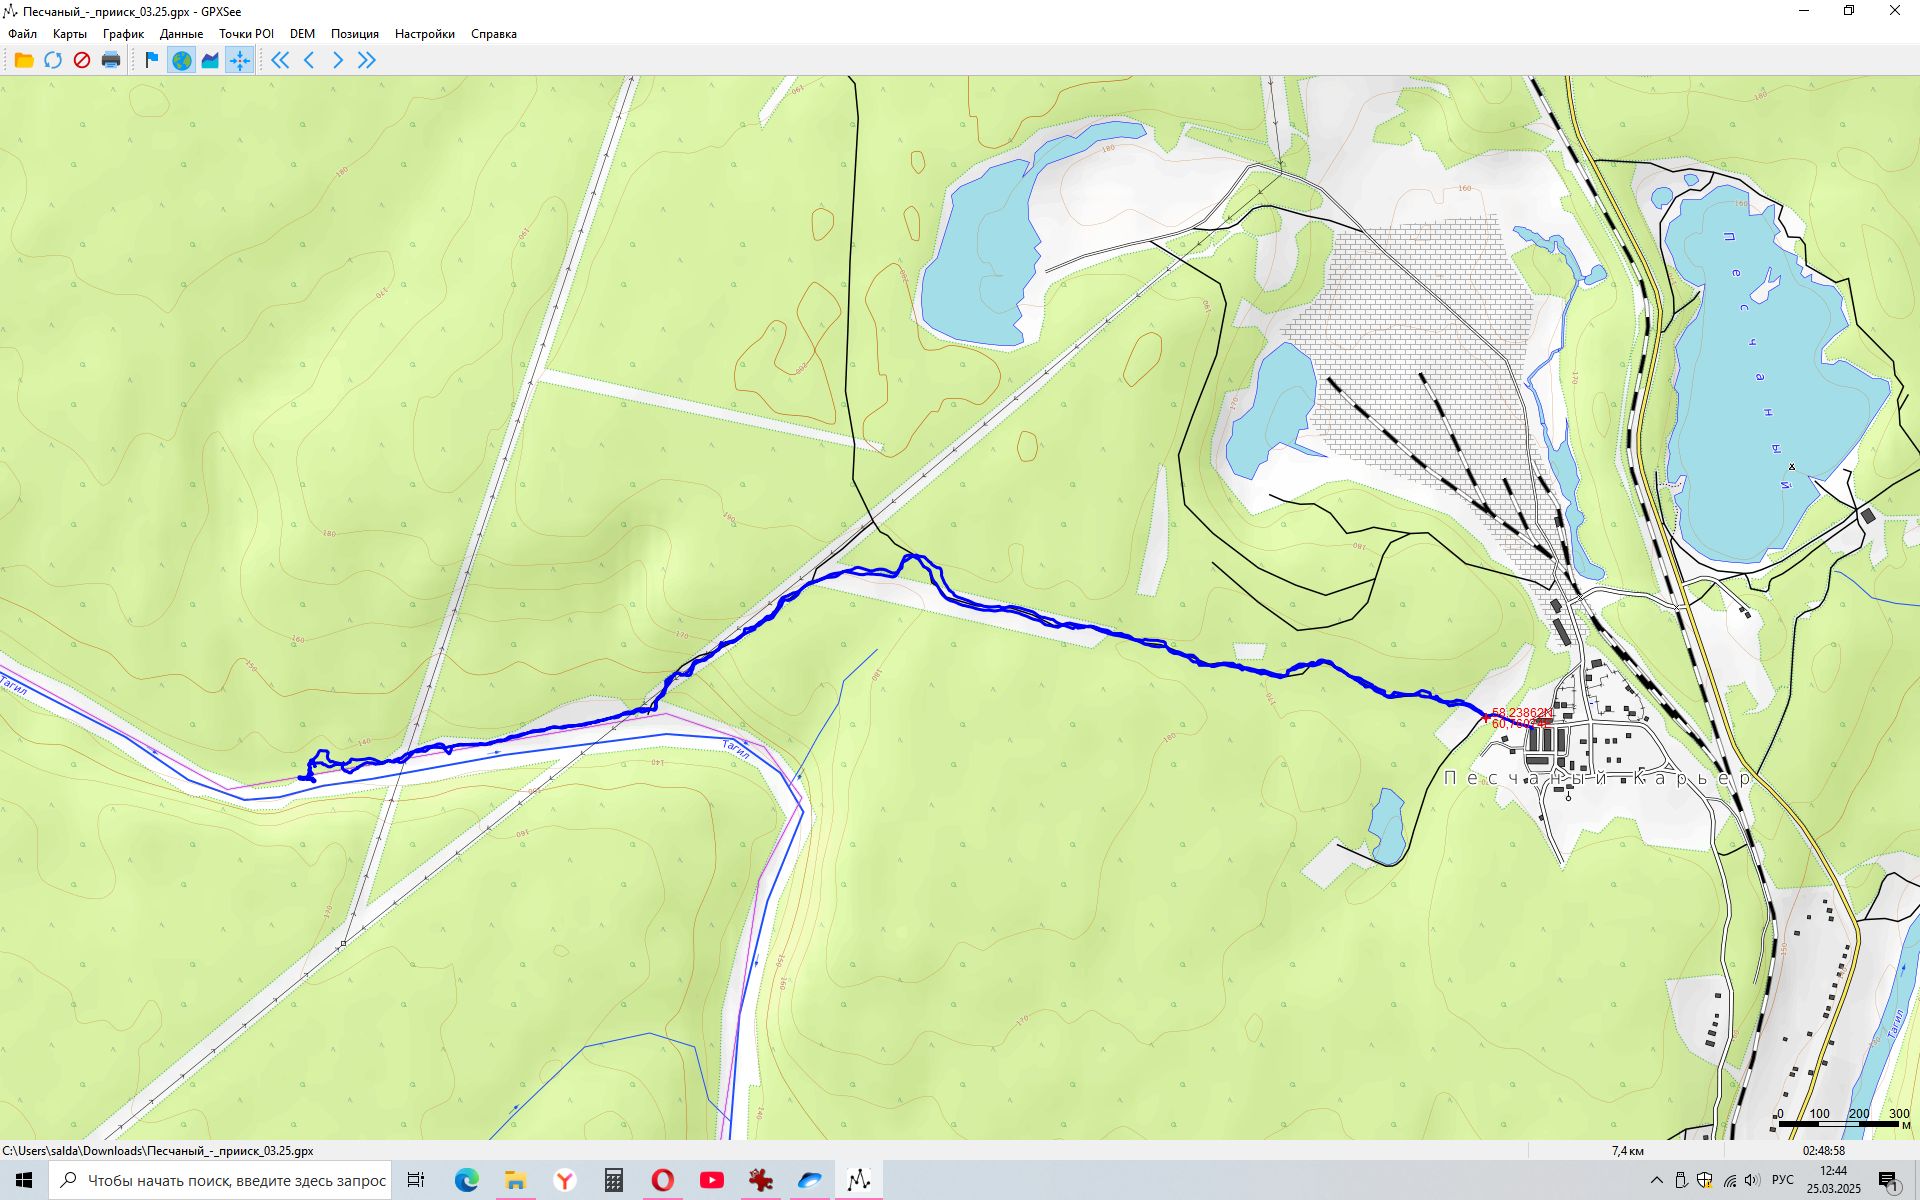The height and width of the screenshot is (1200, 1920).
Task: Toggle the Show map globe icon
Action: pos(181,60)
